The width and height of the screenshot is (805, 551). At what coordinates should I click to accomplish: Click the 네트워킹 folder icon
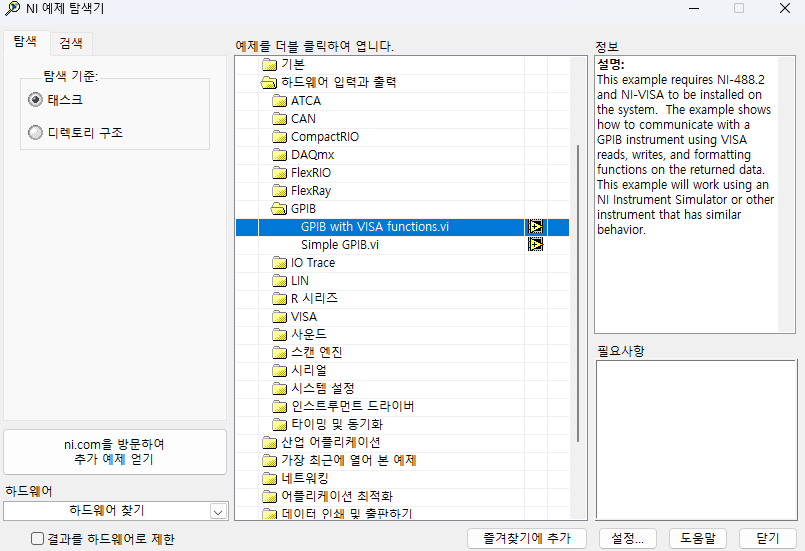tap(269, 479)
